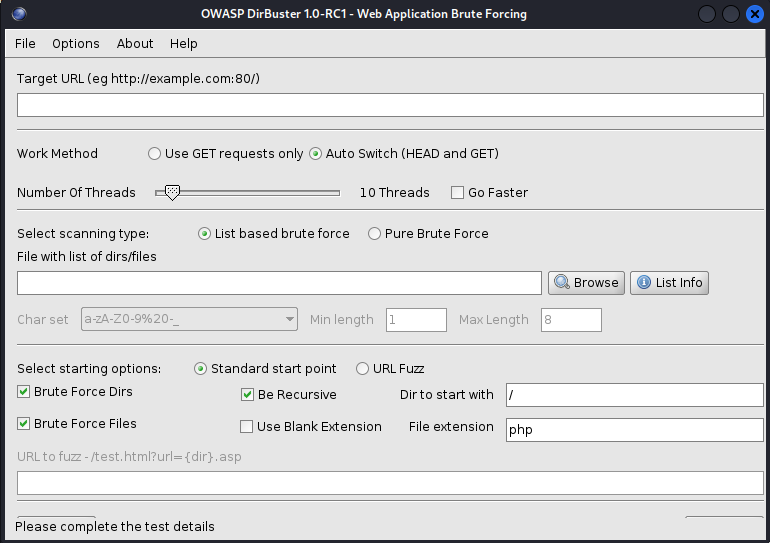Open the Options menu
The width and height of the screenshot is (770, 543).
76,44
